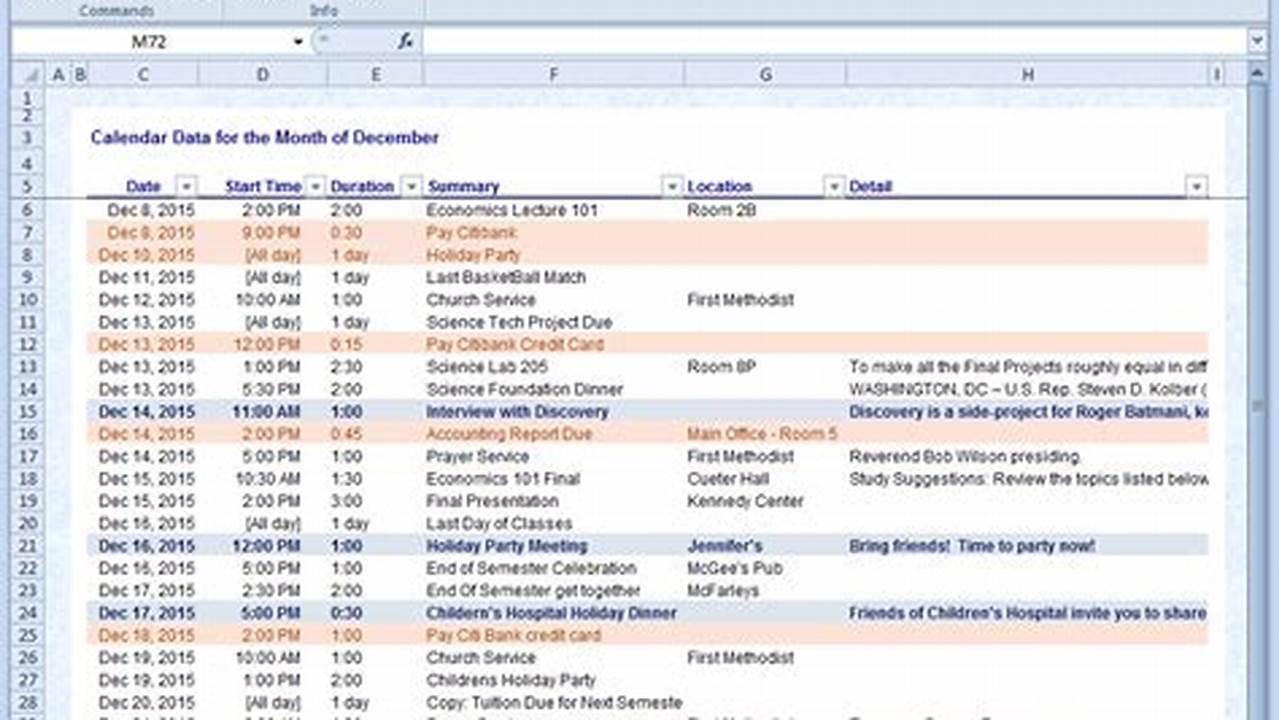Open the Location filter dropdown
Screen dimensions: 1279x720
834,186
